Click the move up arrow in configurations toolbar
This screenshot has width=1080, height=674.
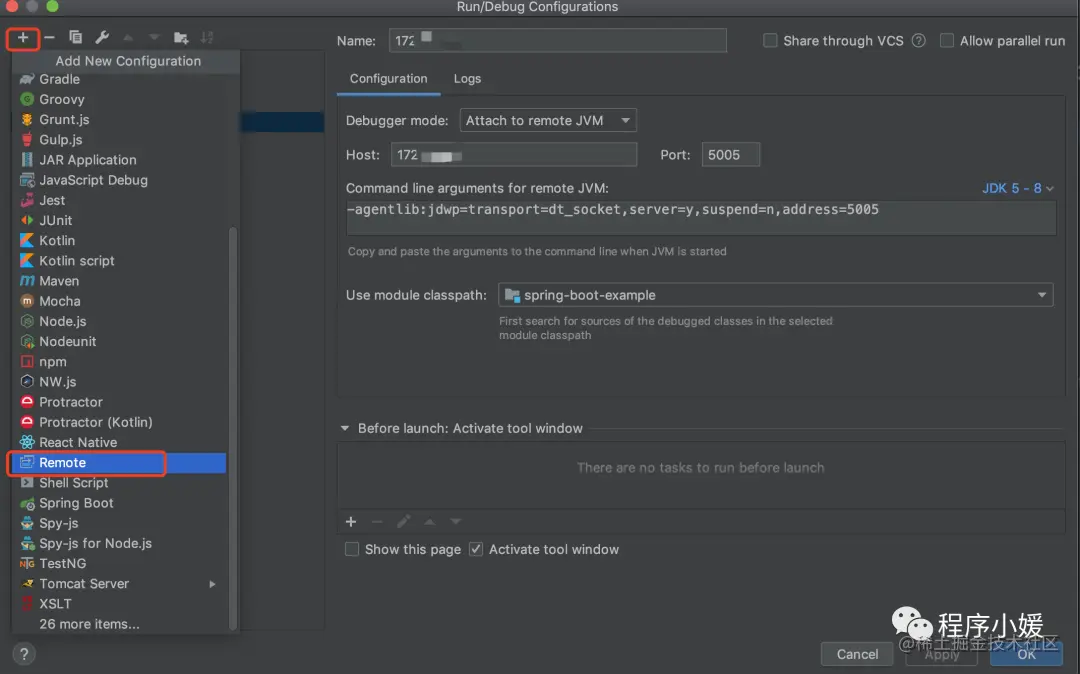128,38
